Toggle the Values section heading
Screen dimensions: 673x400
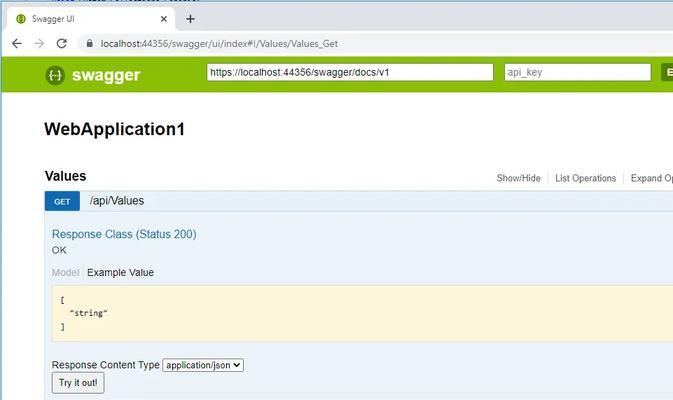[65, 176]
